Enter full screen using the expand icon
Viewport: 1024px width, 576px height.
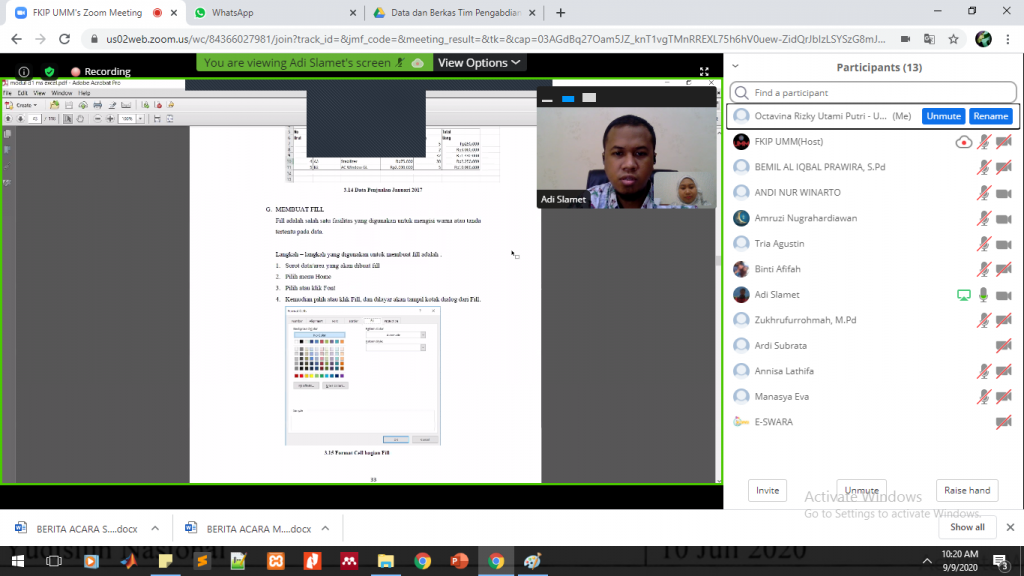tap(704, 72)
